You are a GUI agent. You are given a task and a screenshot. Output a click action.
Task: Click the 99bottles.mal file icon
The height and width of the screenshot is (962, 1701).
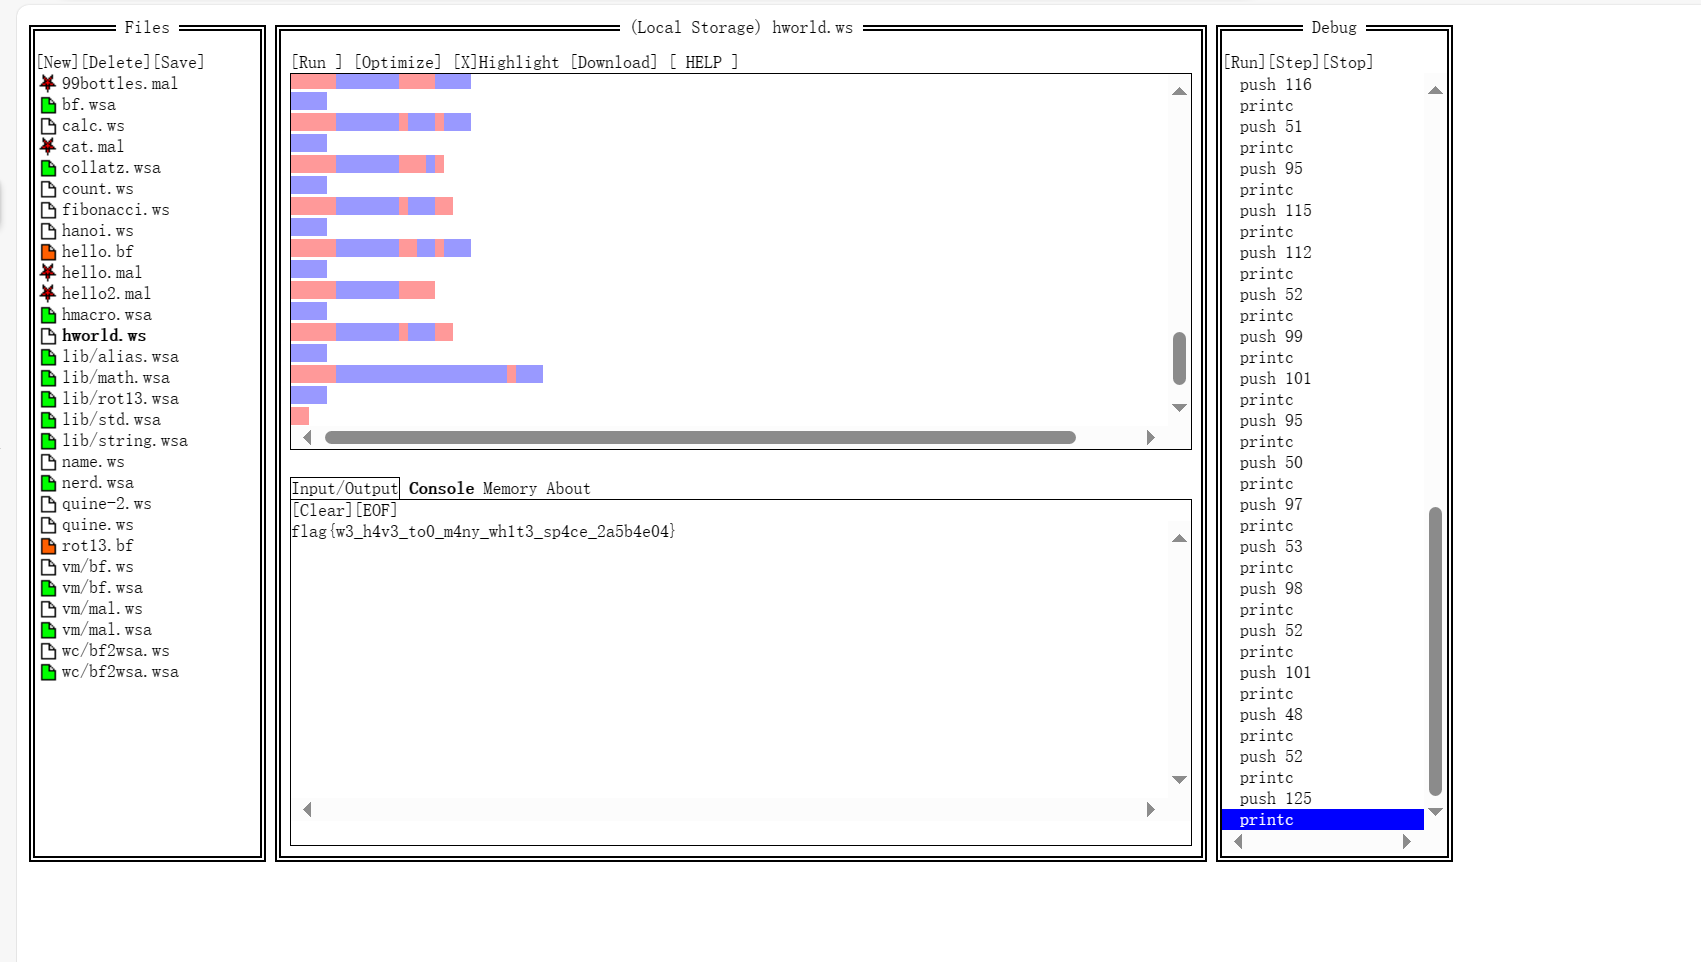pyautogui.click(x=48, y=84)
